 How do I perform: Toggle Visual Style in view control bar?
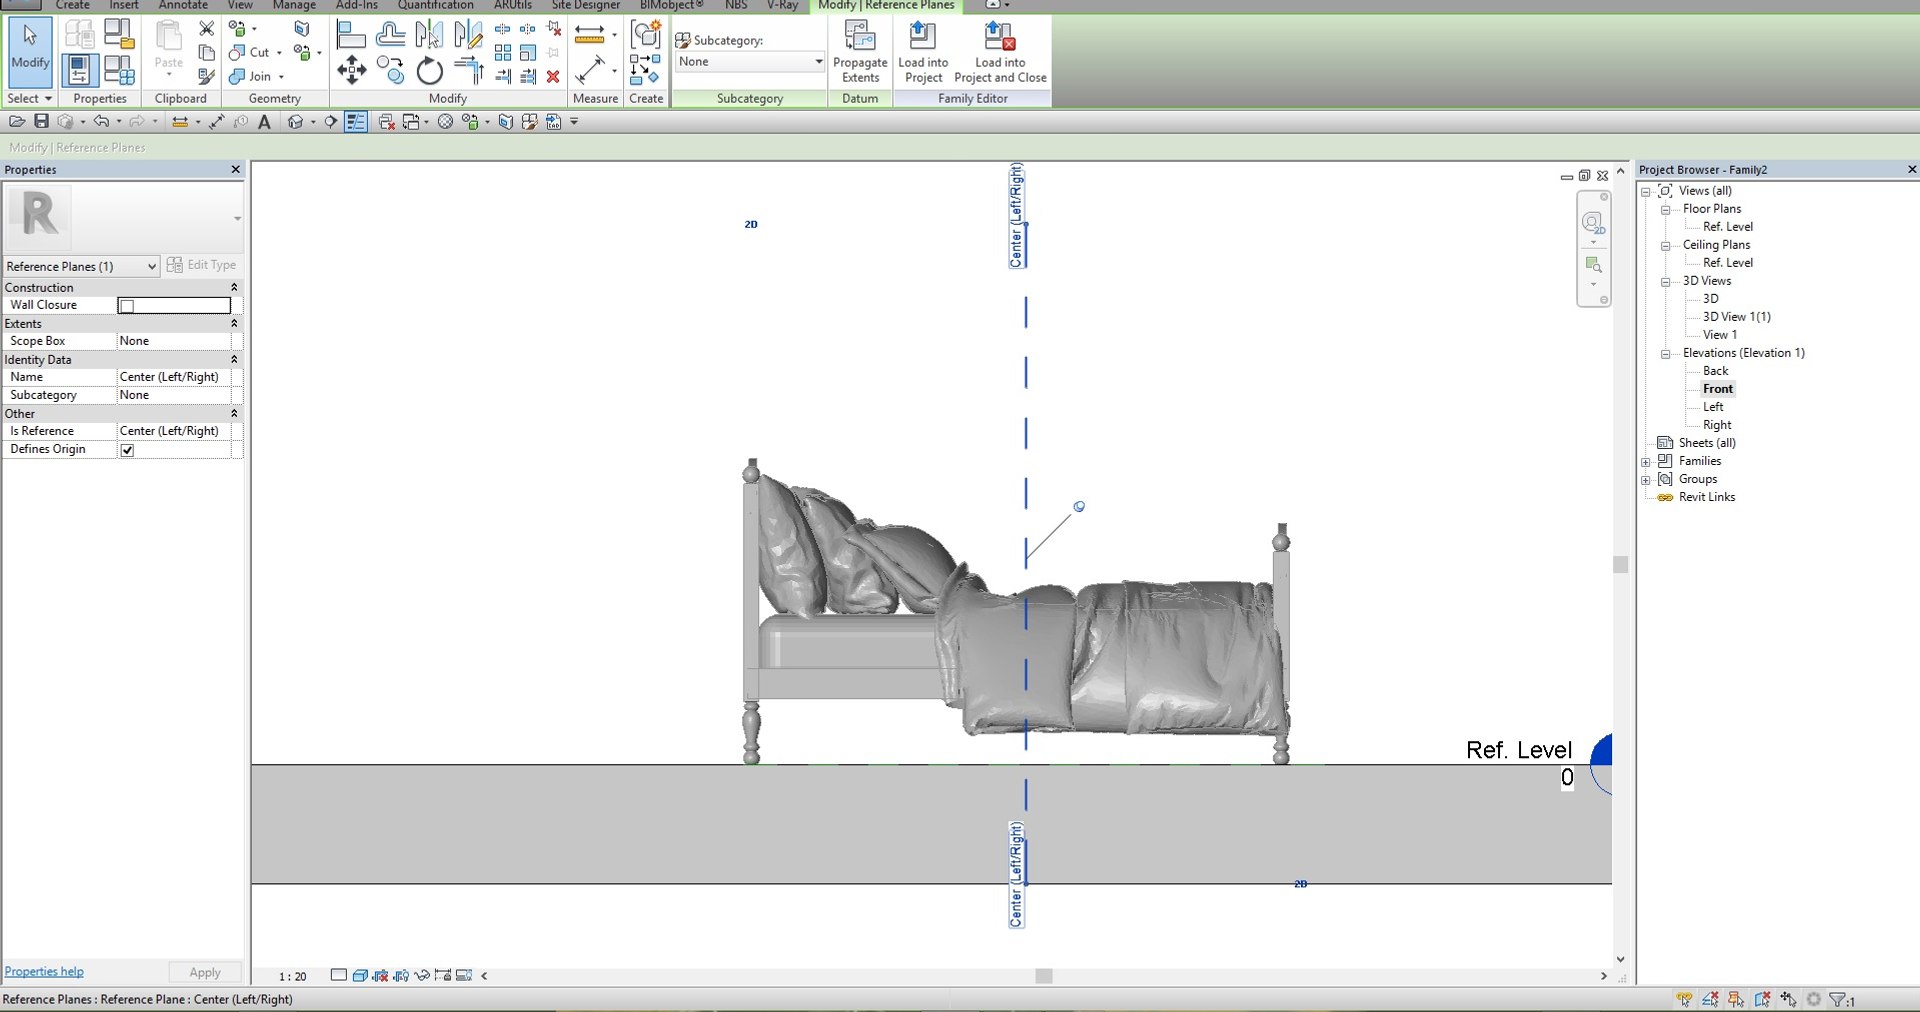point(360,975)
